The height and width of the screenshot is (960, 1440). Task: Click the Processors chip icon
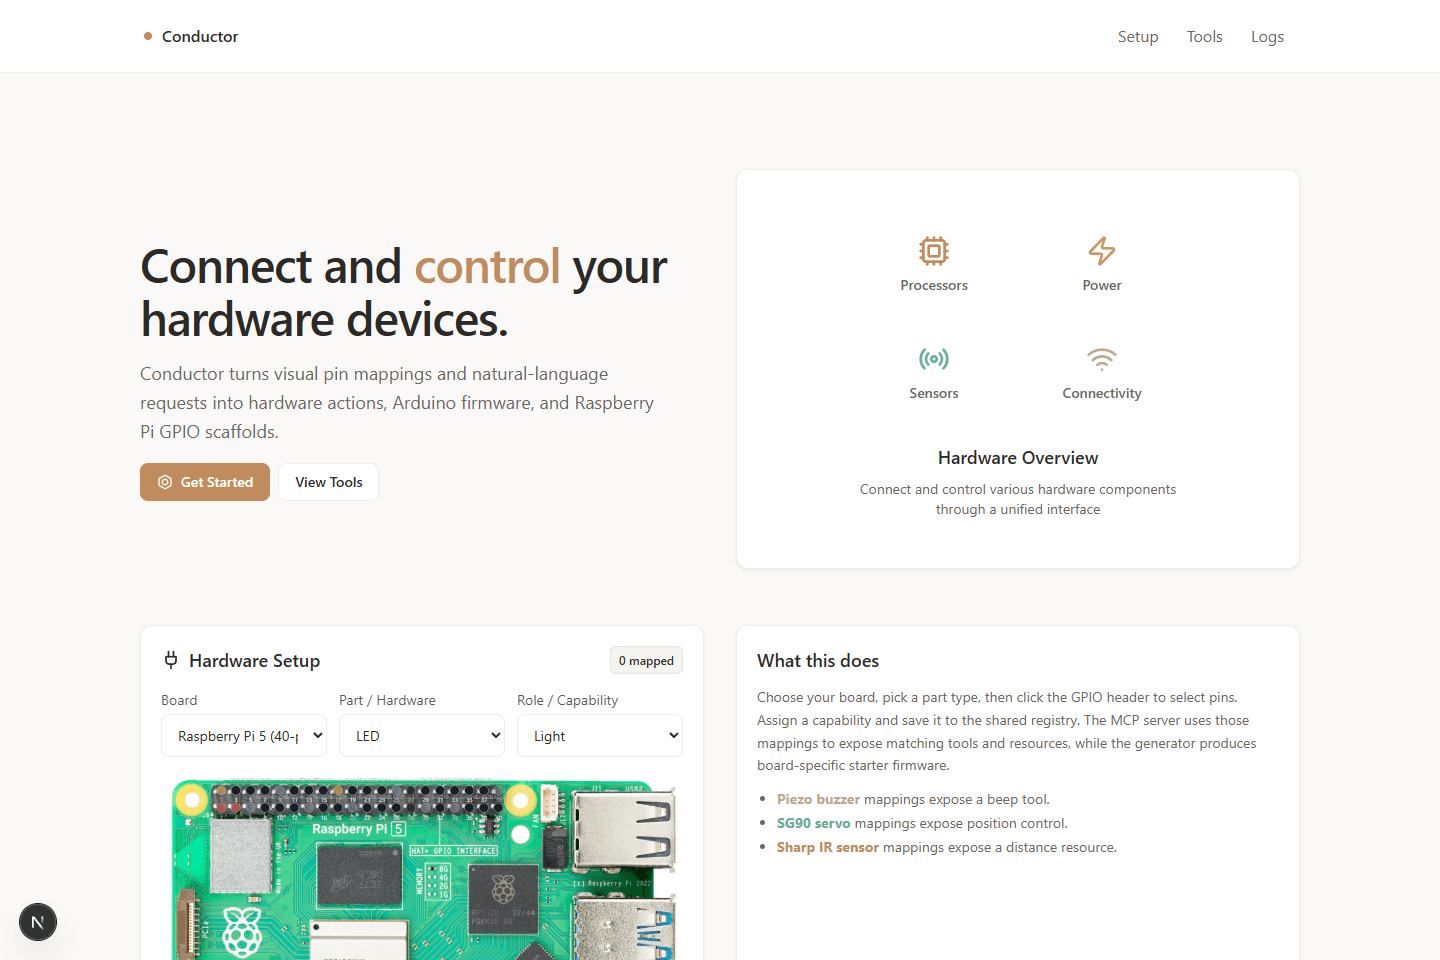tap(934, 250)
